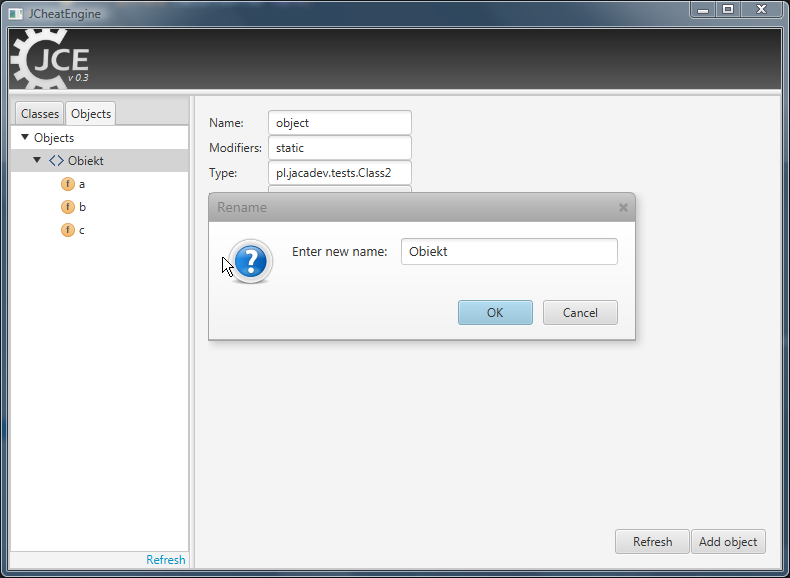
Task: Minimize the JCheatEngine window
Action: pos(703,10)
